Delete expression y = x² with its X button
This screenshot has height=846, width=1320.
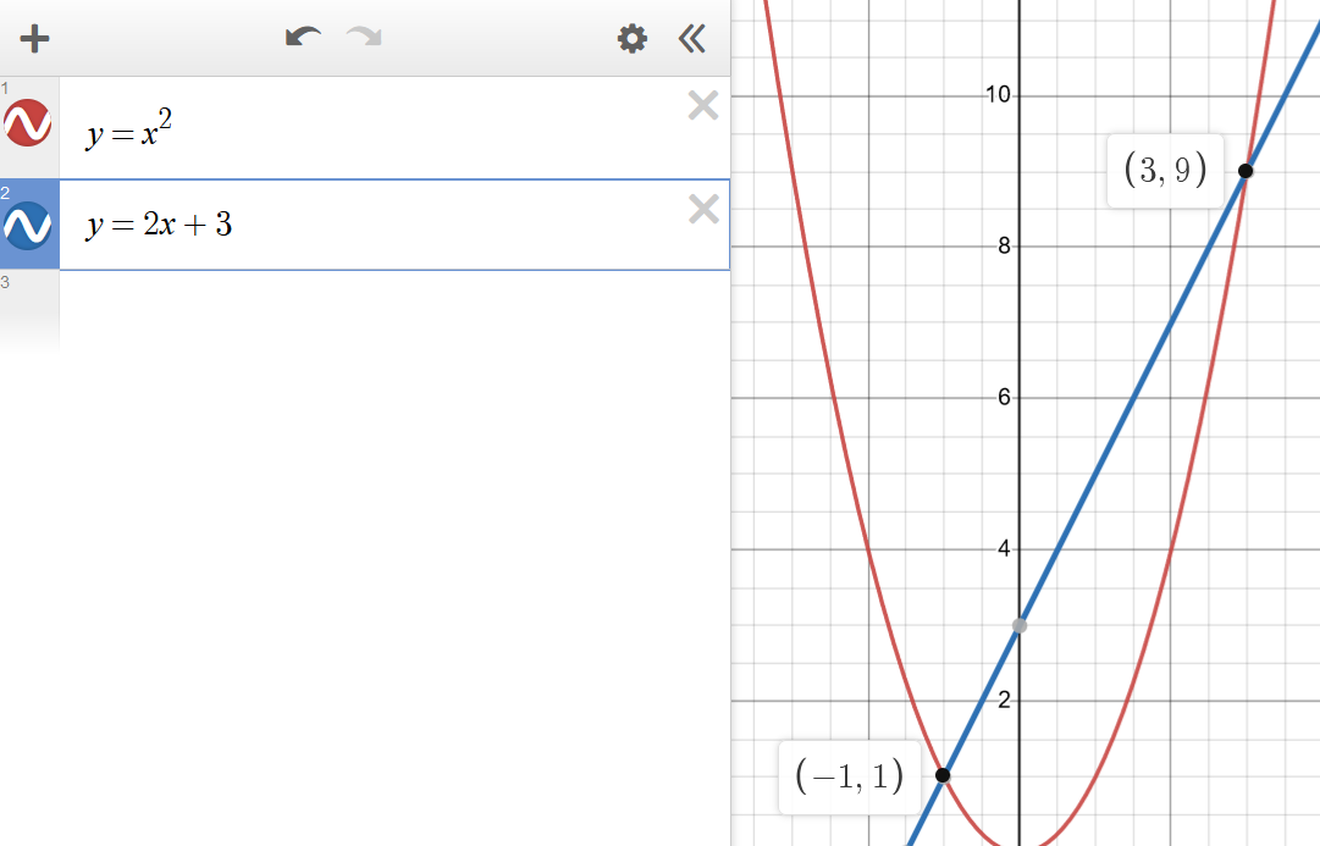703,105
